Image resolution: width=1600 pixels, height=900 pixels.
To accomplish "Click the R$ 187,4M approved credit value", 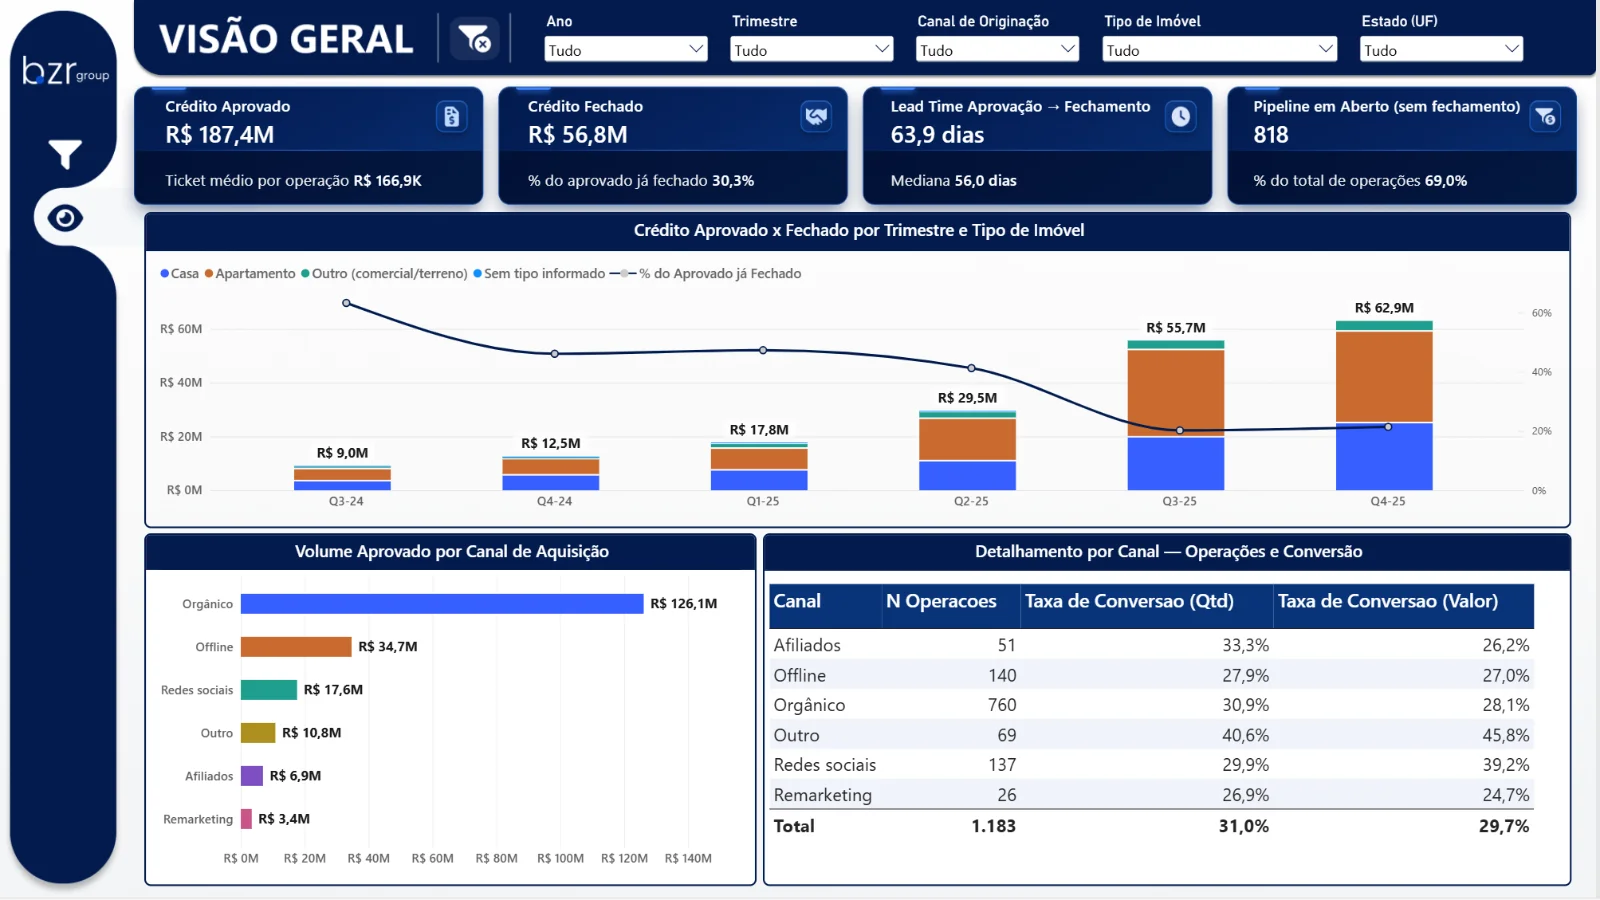I will [x=220, y=135].
